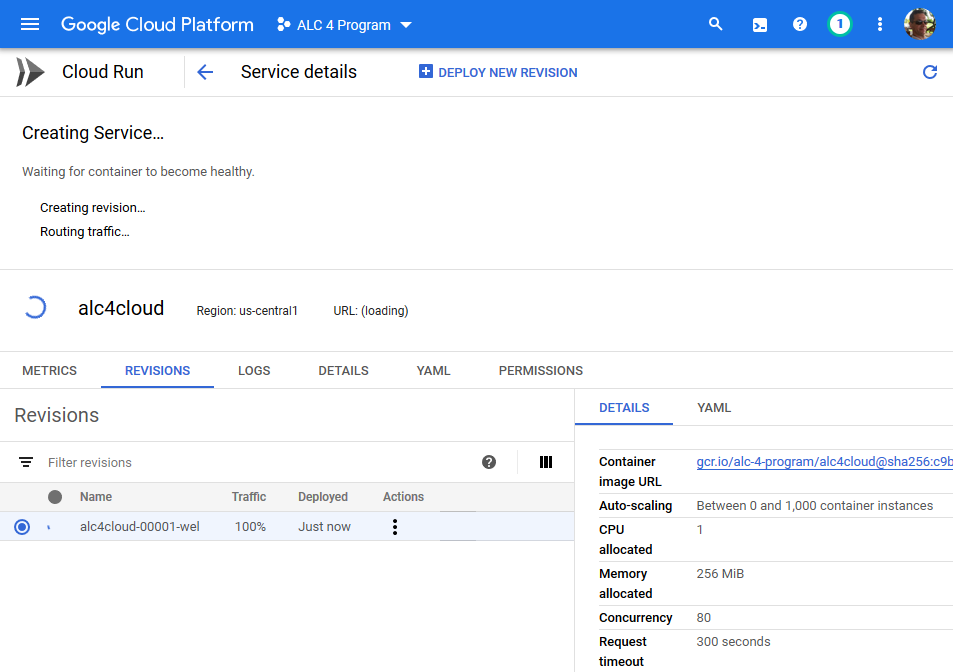953x672 pixels.
Task: Click the loading spinner beside alc4cloud
Action: [35, 307]
